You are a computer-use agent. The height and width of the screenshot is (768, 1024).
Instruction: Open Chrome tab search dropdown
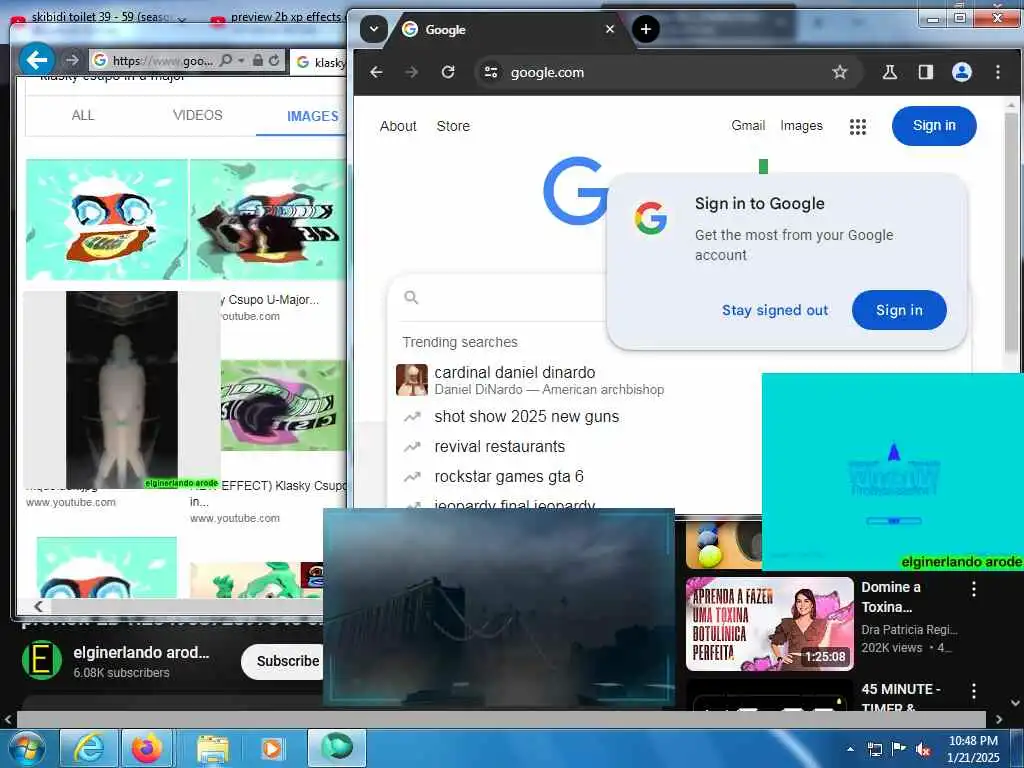[374, 29]
